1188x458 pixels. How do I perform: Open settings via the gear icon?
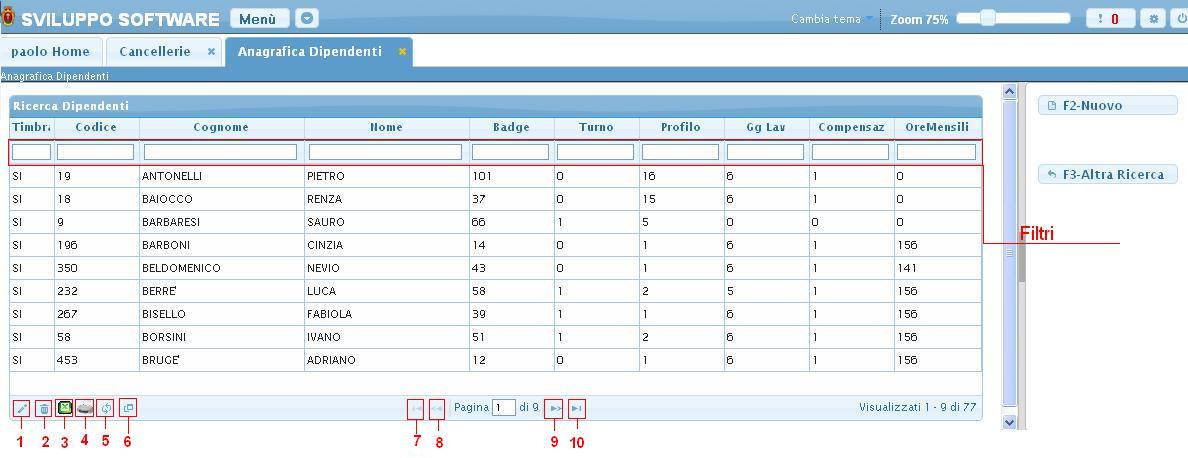tap(1154, 18)
